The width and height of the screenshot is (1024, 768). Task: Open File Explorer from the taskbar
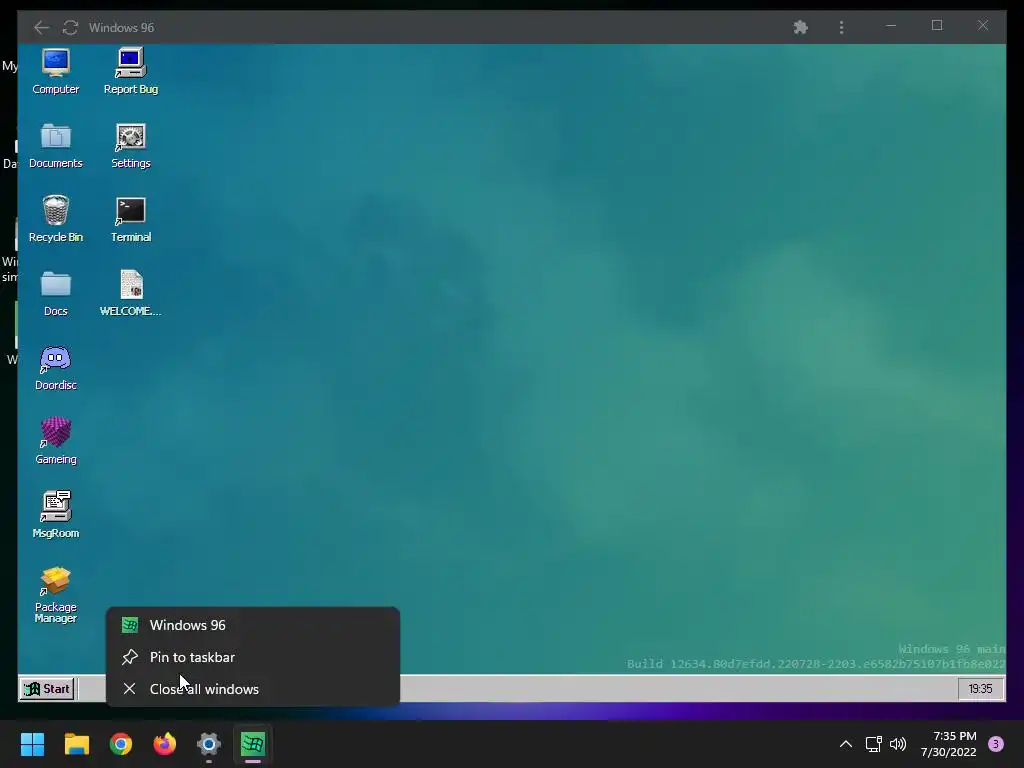click(76, 744)
